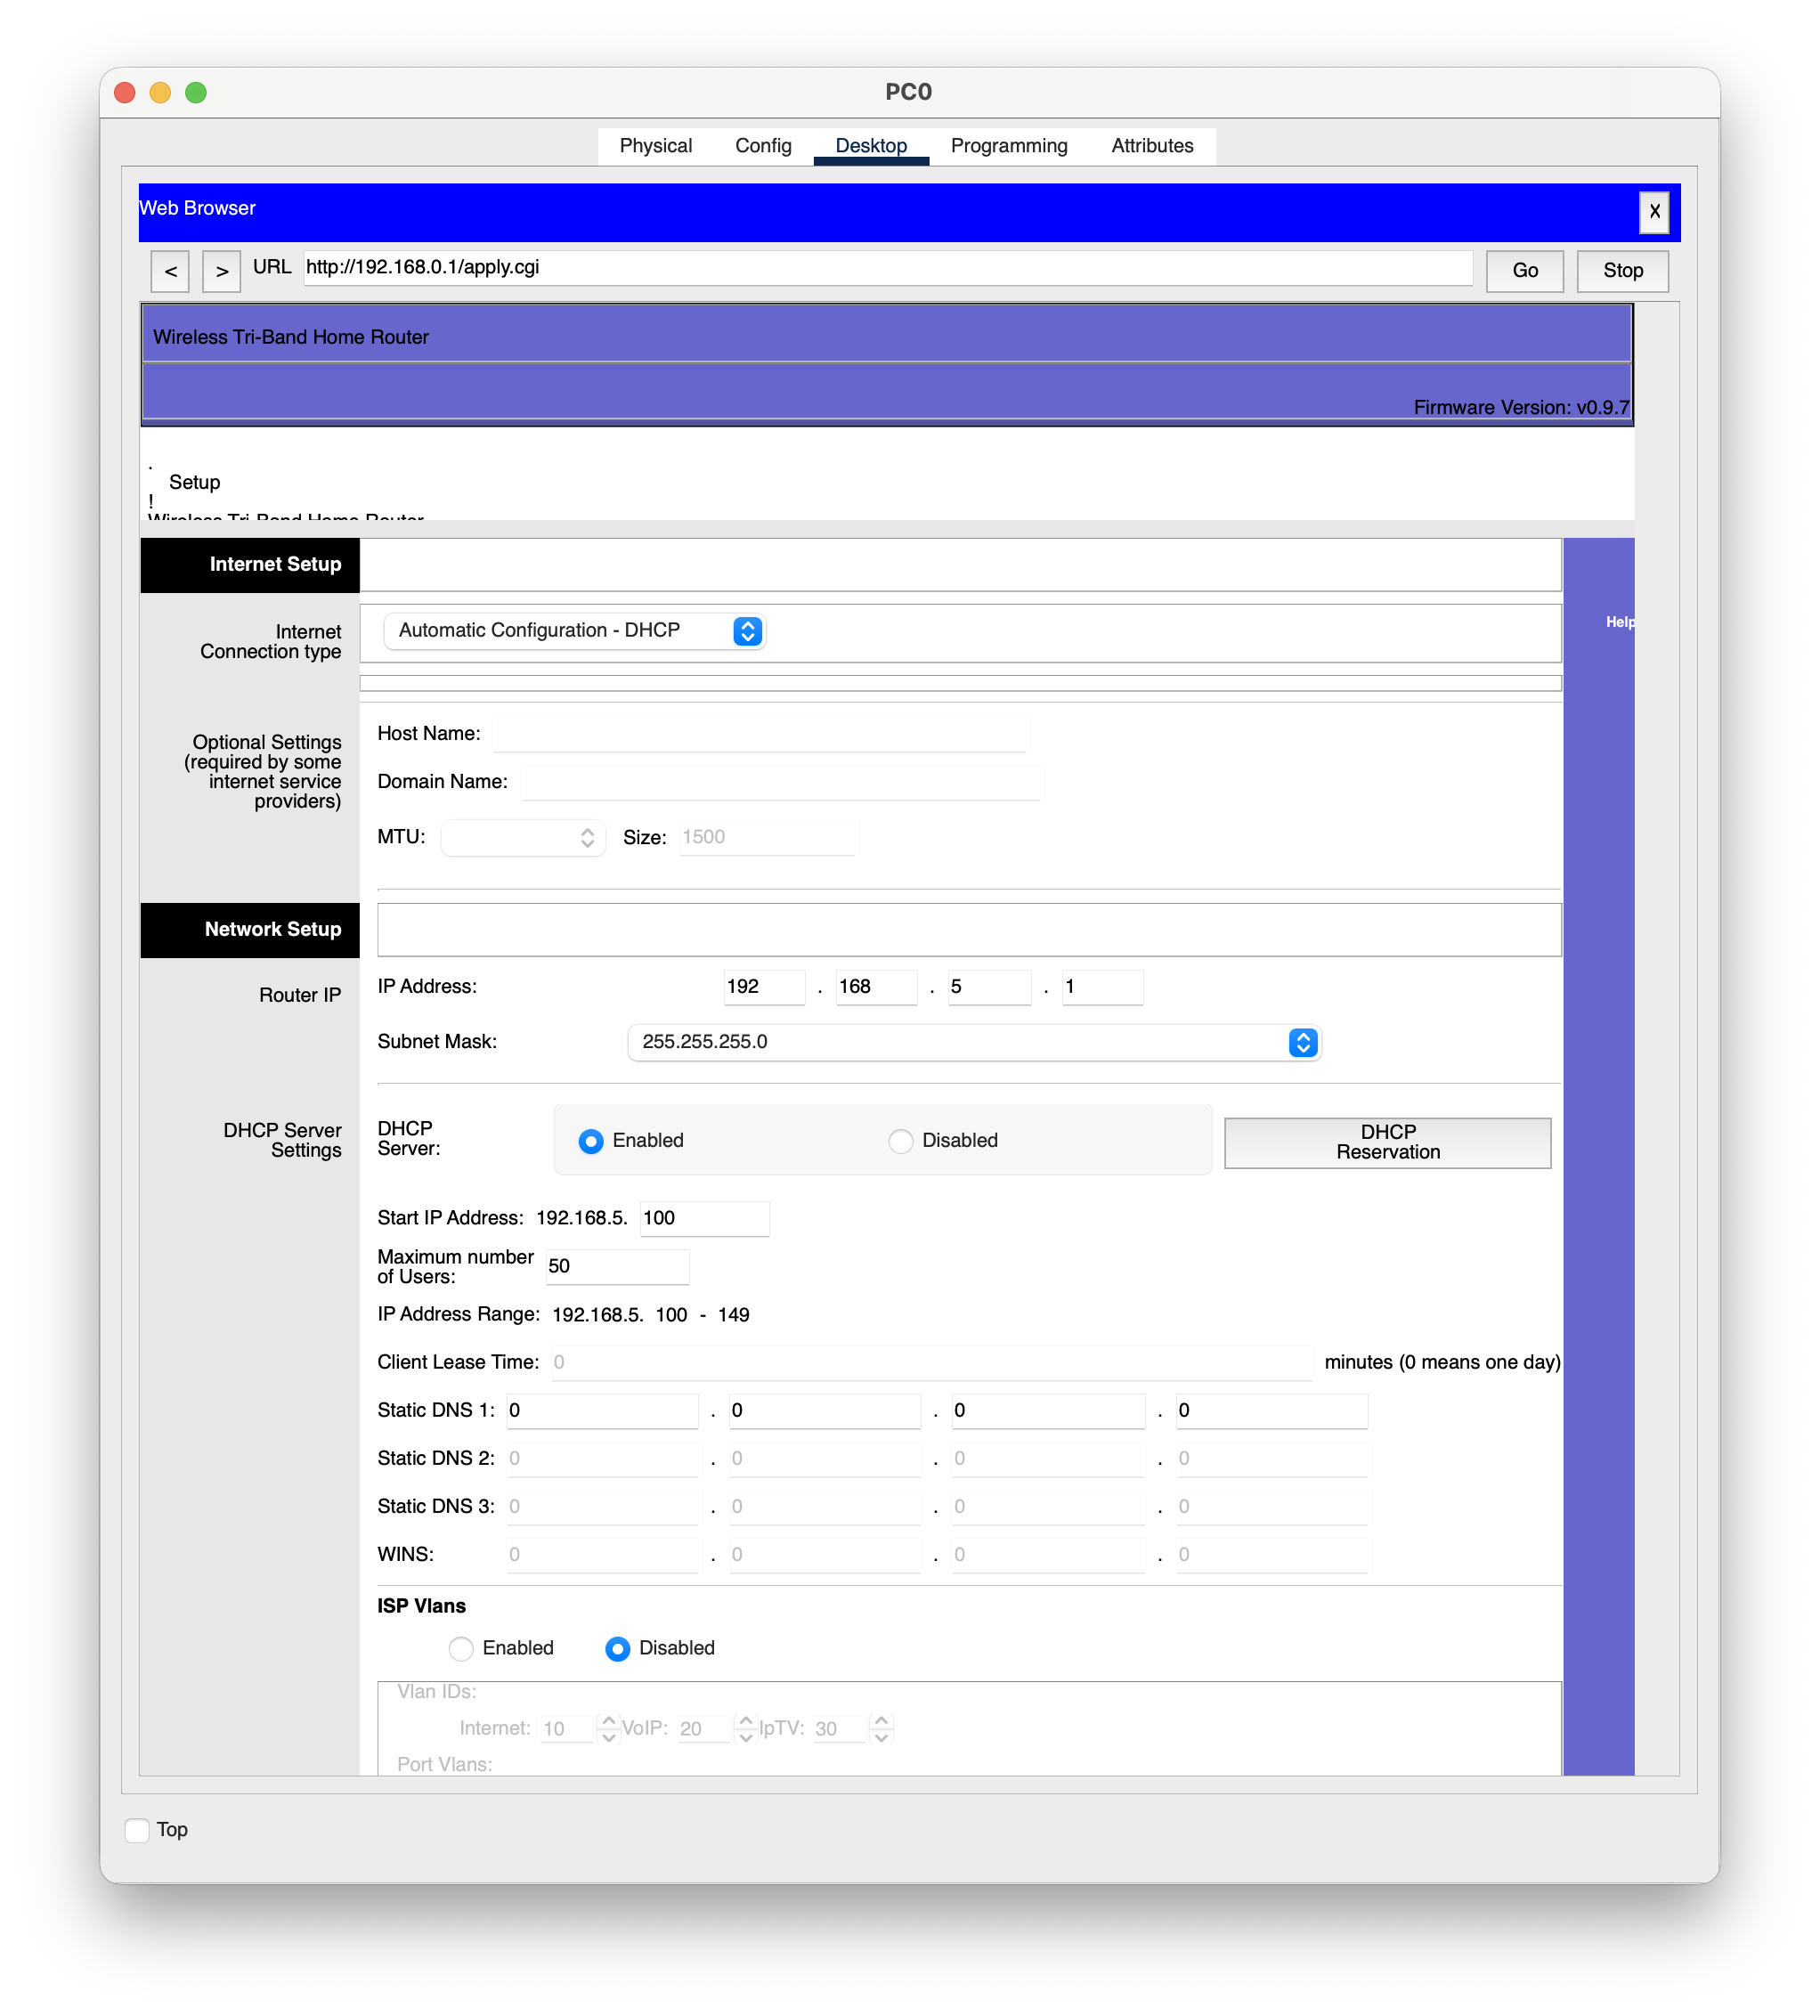1820x2016 pixels.
Task: Switch to the Config tab
Action: [763, 146]
